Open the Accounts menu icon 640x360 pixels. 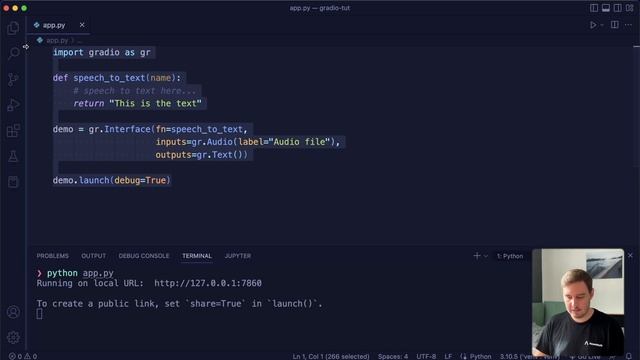13,312
